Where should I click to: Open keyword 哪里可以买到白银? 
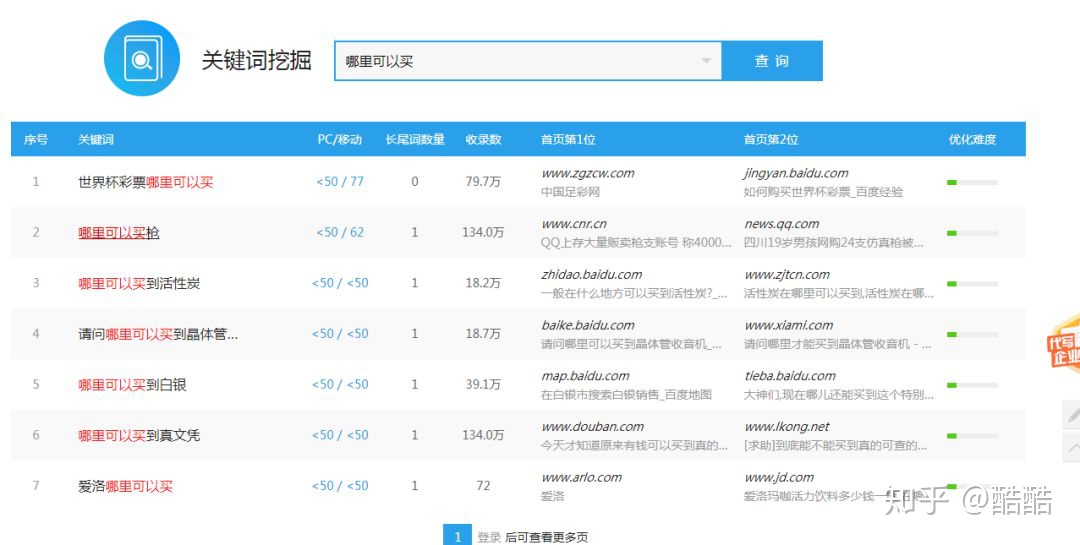coord(132,384)
